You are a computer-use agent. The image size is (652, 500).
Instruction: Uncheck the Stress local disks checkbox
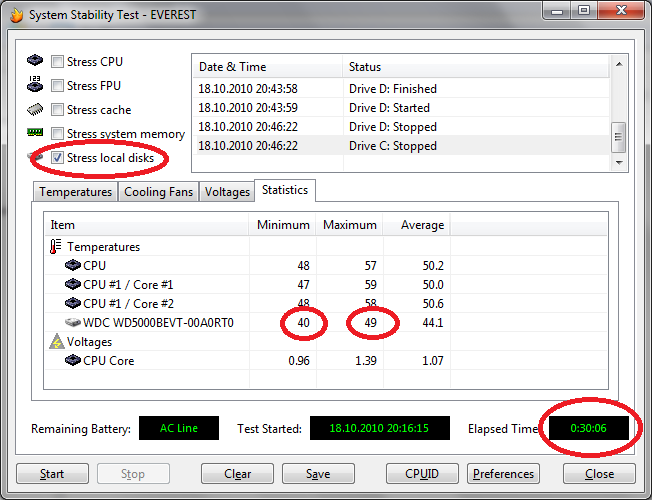(x=57, y=158)
